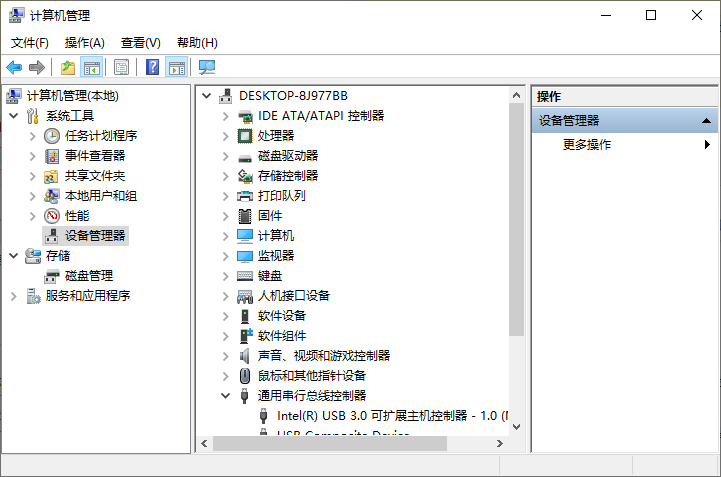Click the scroll up arrow of device list
This screenshot has height=477, width=721.
tap(516, 95)
